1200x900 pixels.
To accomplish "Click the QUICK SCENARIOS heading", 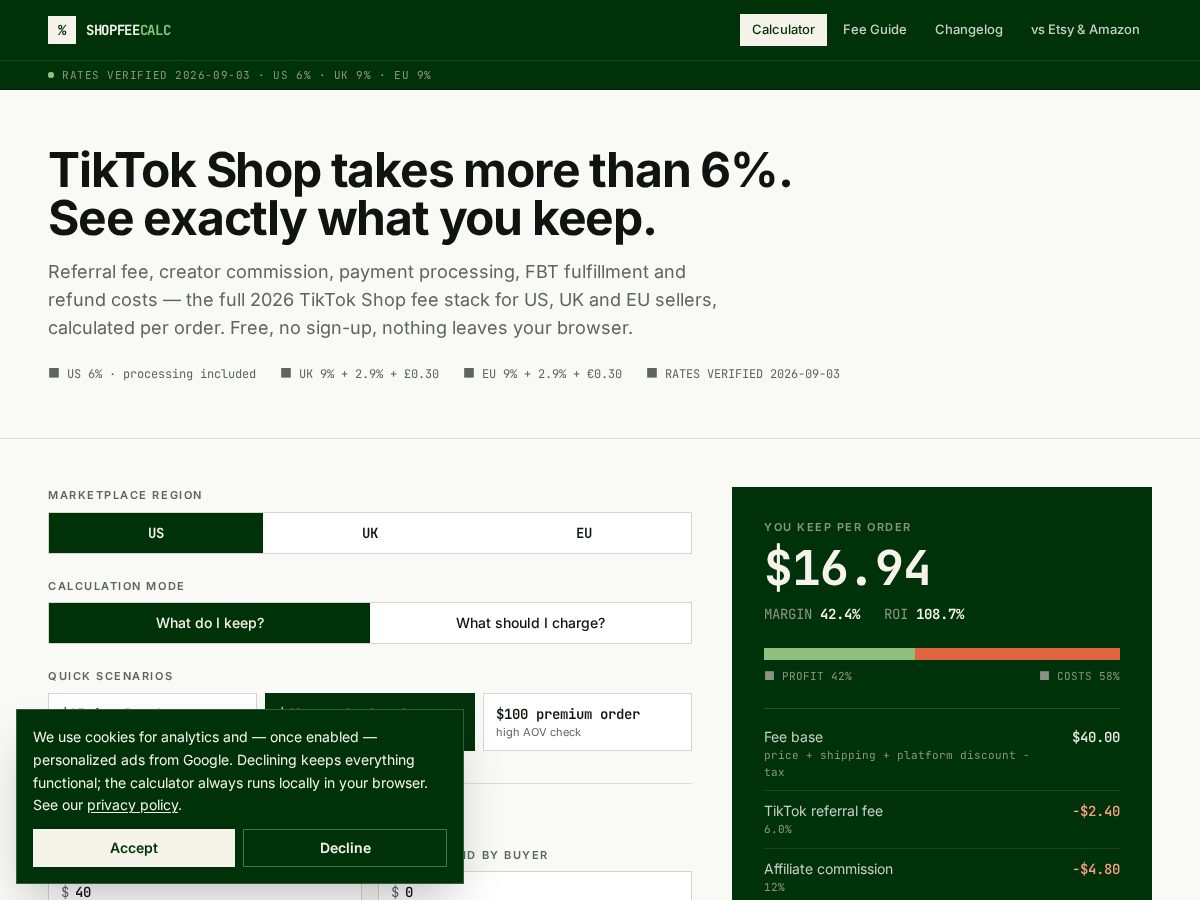I will tap(110, 676).
